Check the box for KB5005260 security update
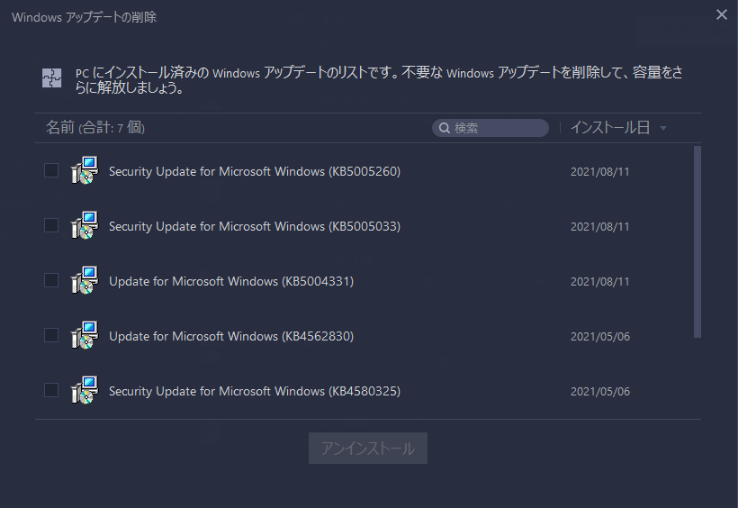This screenshot has width=738, height=508. point(51,170)
